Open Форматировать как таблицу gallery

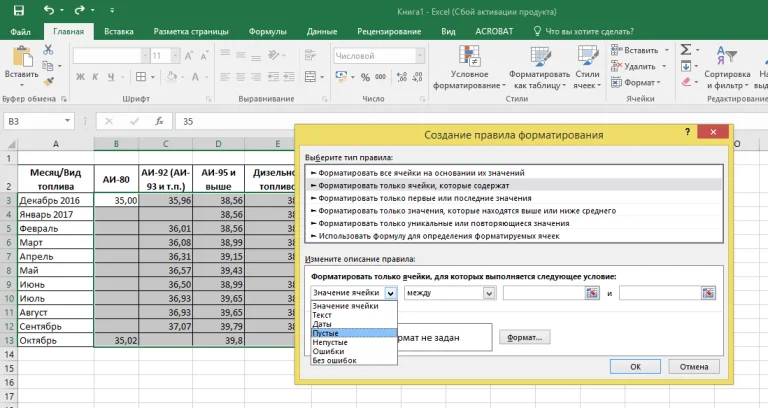539,68
